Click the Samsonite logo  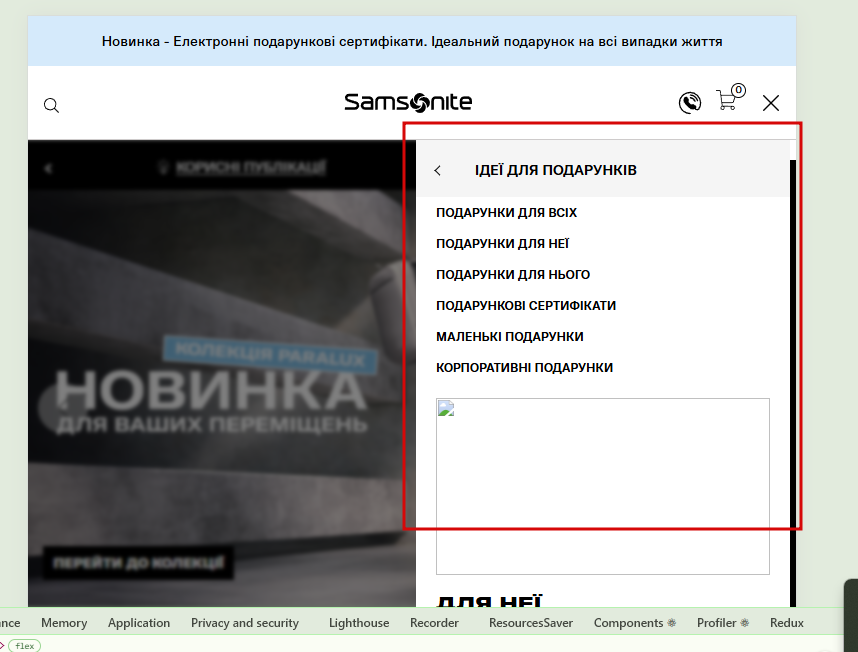click(x=408, y=102)
